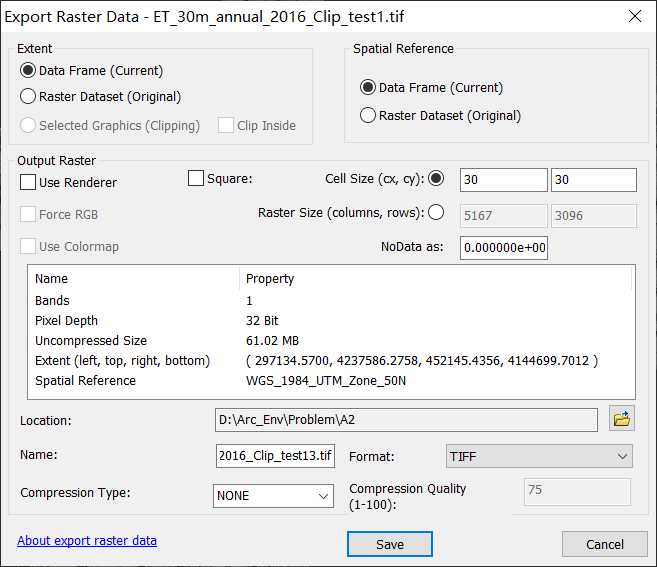Screen dimensions: 657x567
Task: Click the output Name text field
Action: tap(275, 456)
